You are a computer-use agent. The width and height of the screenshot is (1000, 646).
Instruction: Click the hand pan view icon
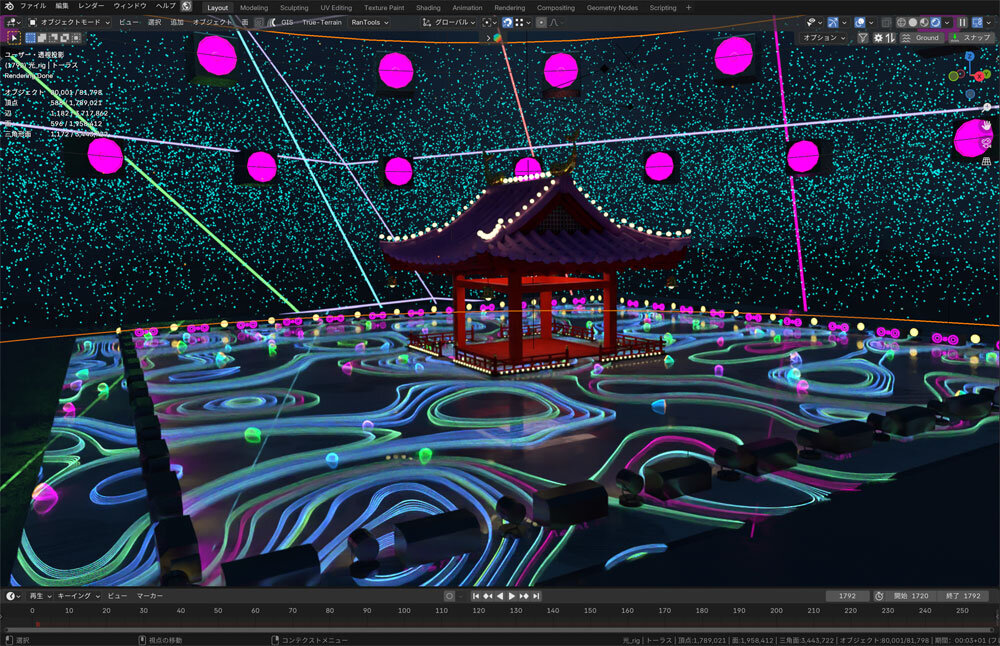987,125
